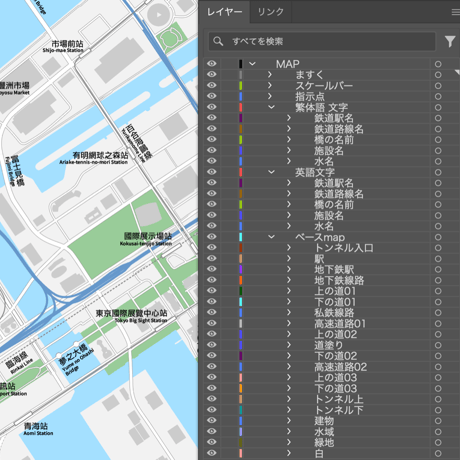Click target circle for MAP layer
This screenshot has width=460, height=460.
click(x=438, y=64)
